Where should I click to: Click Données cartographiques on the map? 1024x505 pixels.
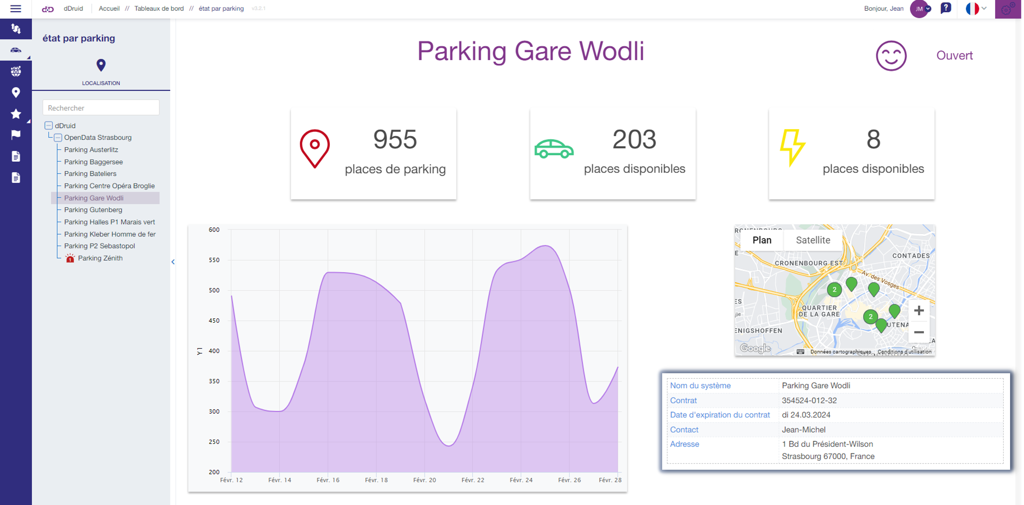[840, 351]
